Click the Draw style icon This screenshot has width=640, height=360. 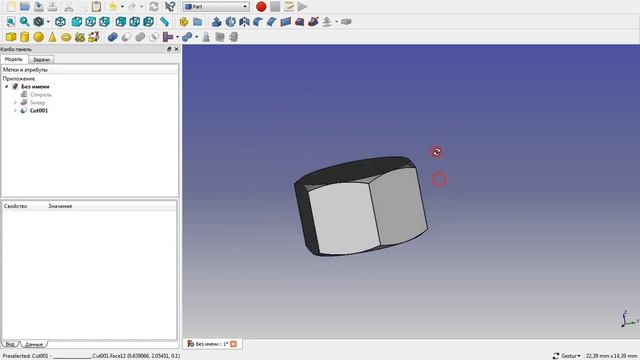(39, 22)
